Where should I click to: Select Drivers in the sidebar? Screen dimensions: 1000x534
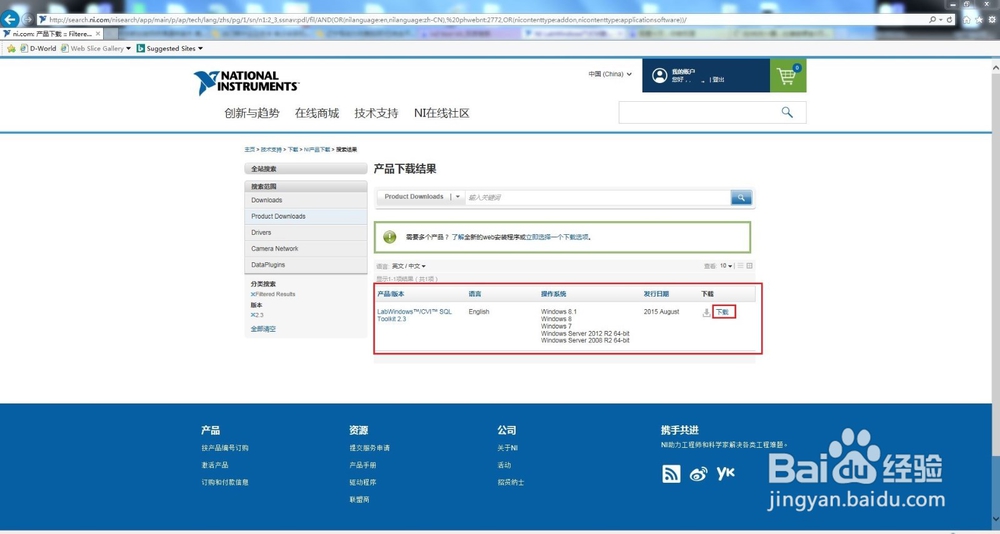305,233
